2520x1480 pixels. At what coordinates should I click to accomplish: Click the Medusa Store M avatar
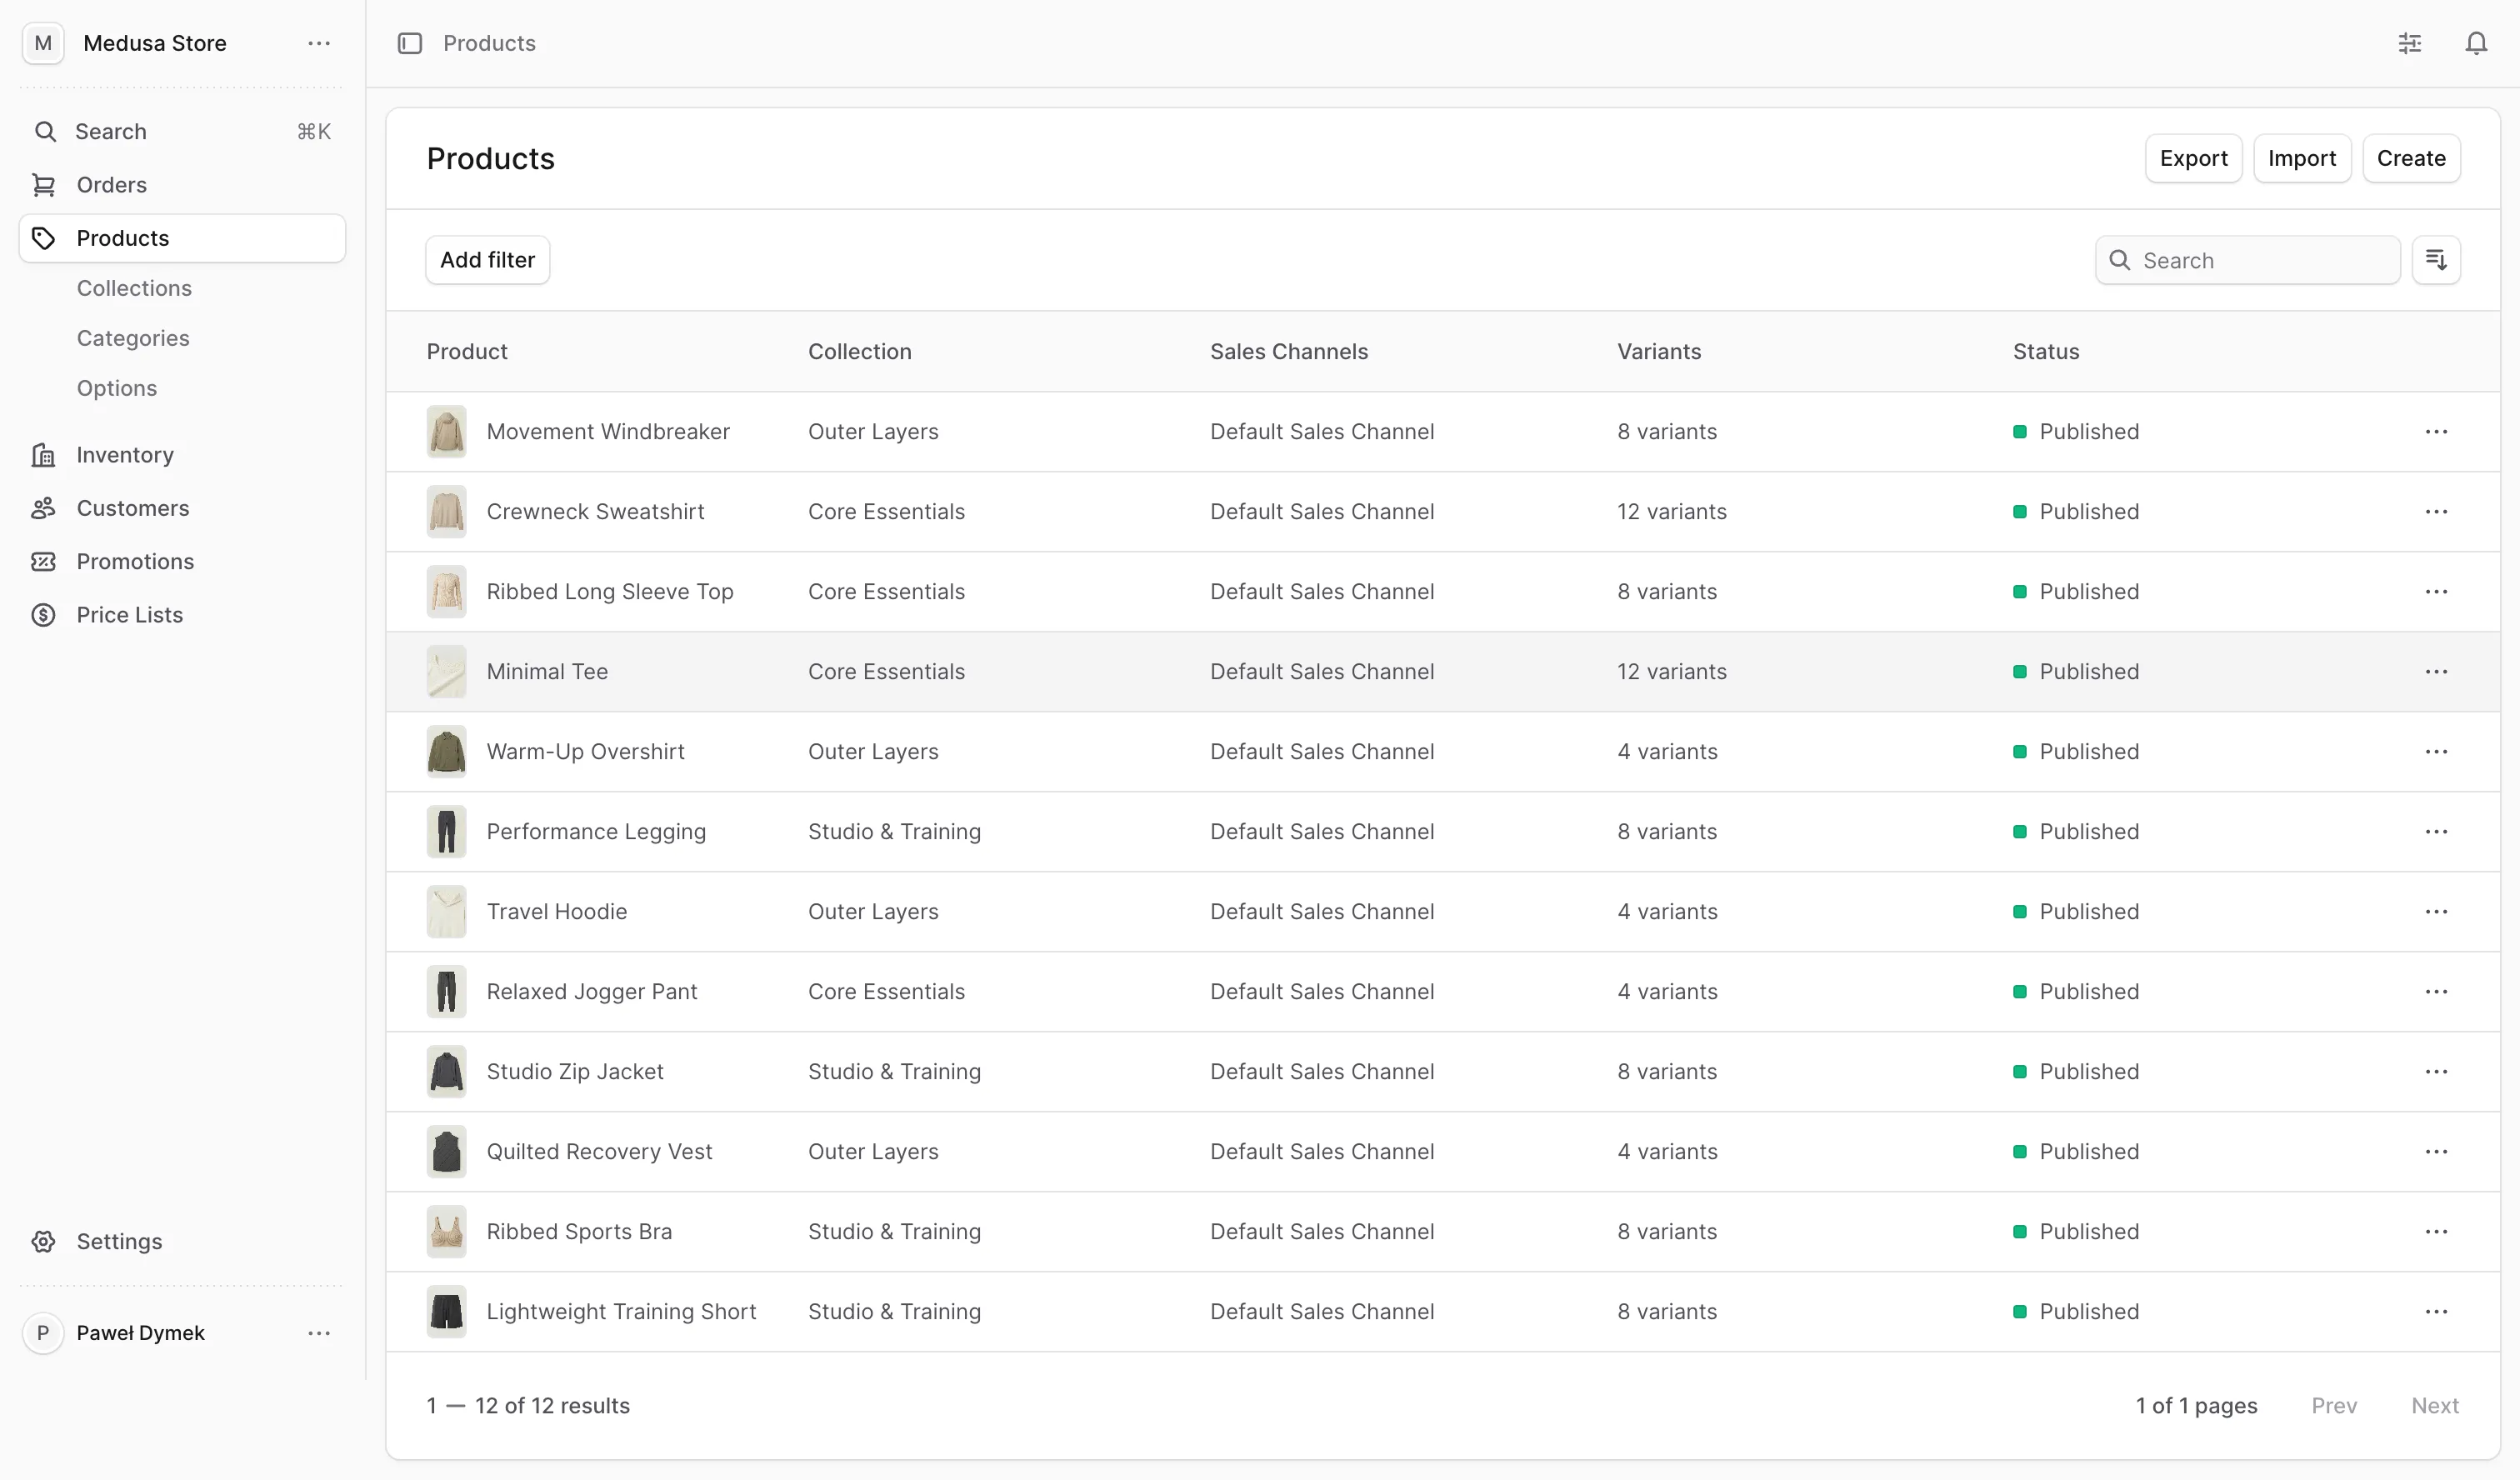coord(43,43)
